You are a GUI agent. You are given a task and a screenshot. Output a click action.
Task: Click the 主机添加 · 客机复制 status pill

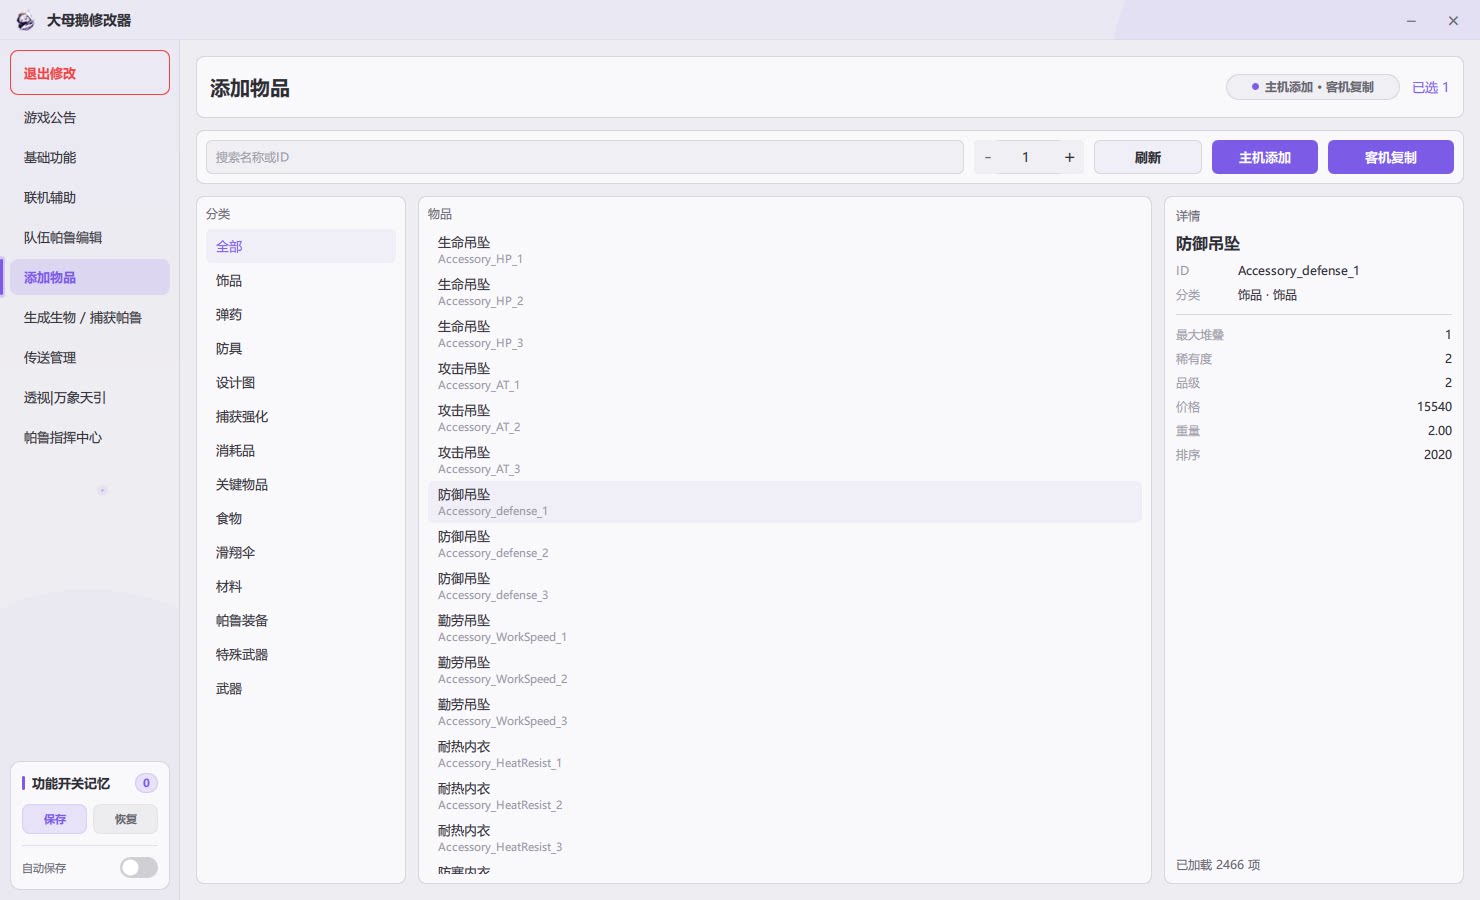click(1313, 87)
